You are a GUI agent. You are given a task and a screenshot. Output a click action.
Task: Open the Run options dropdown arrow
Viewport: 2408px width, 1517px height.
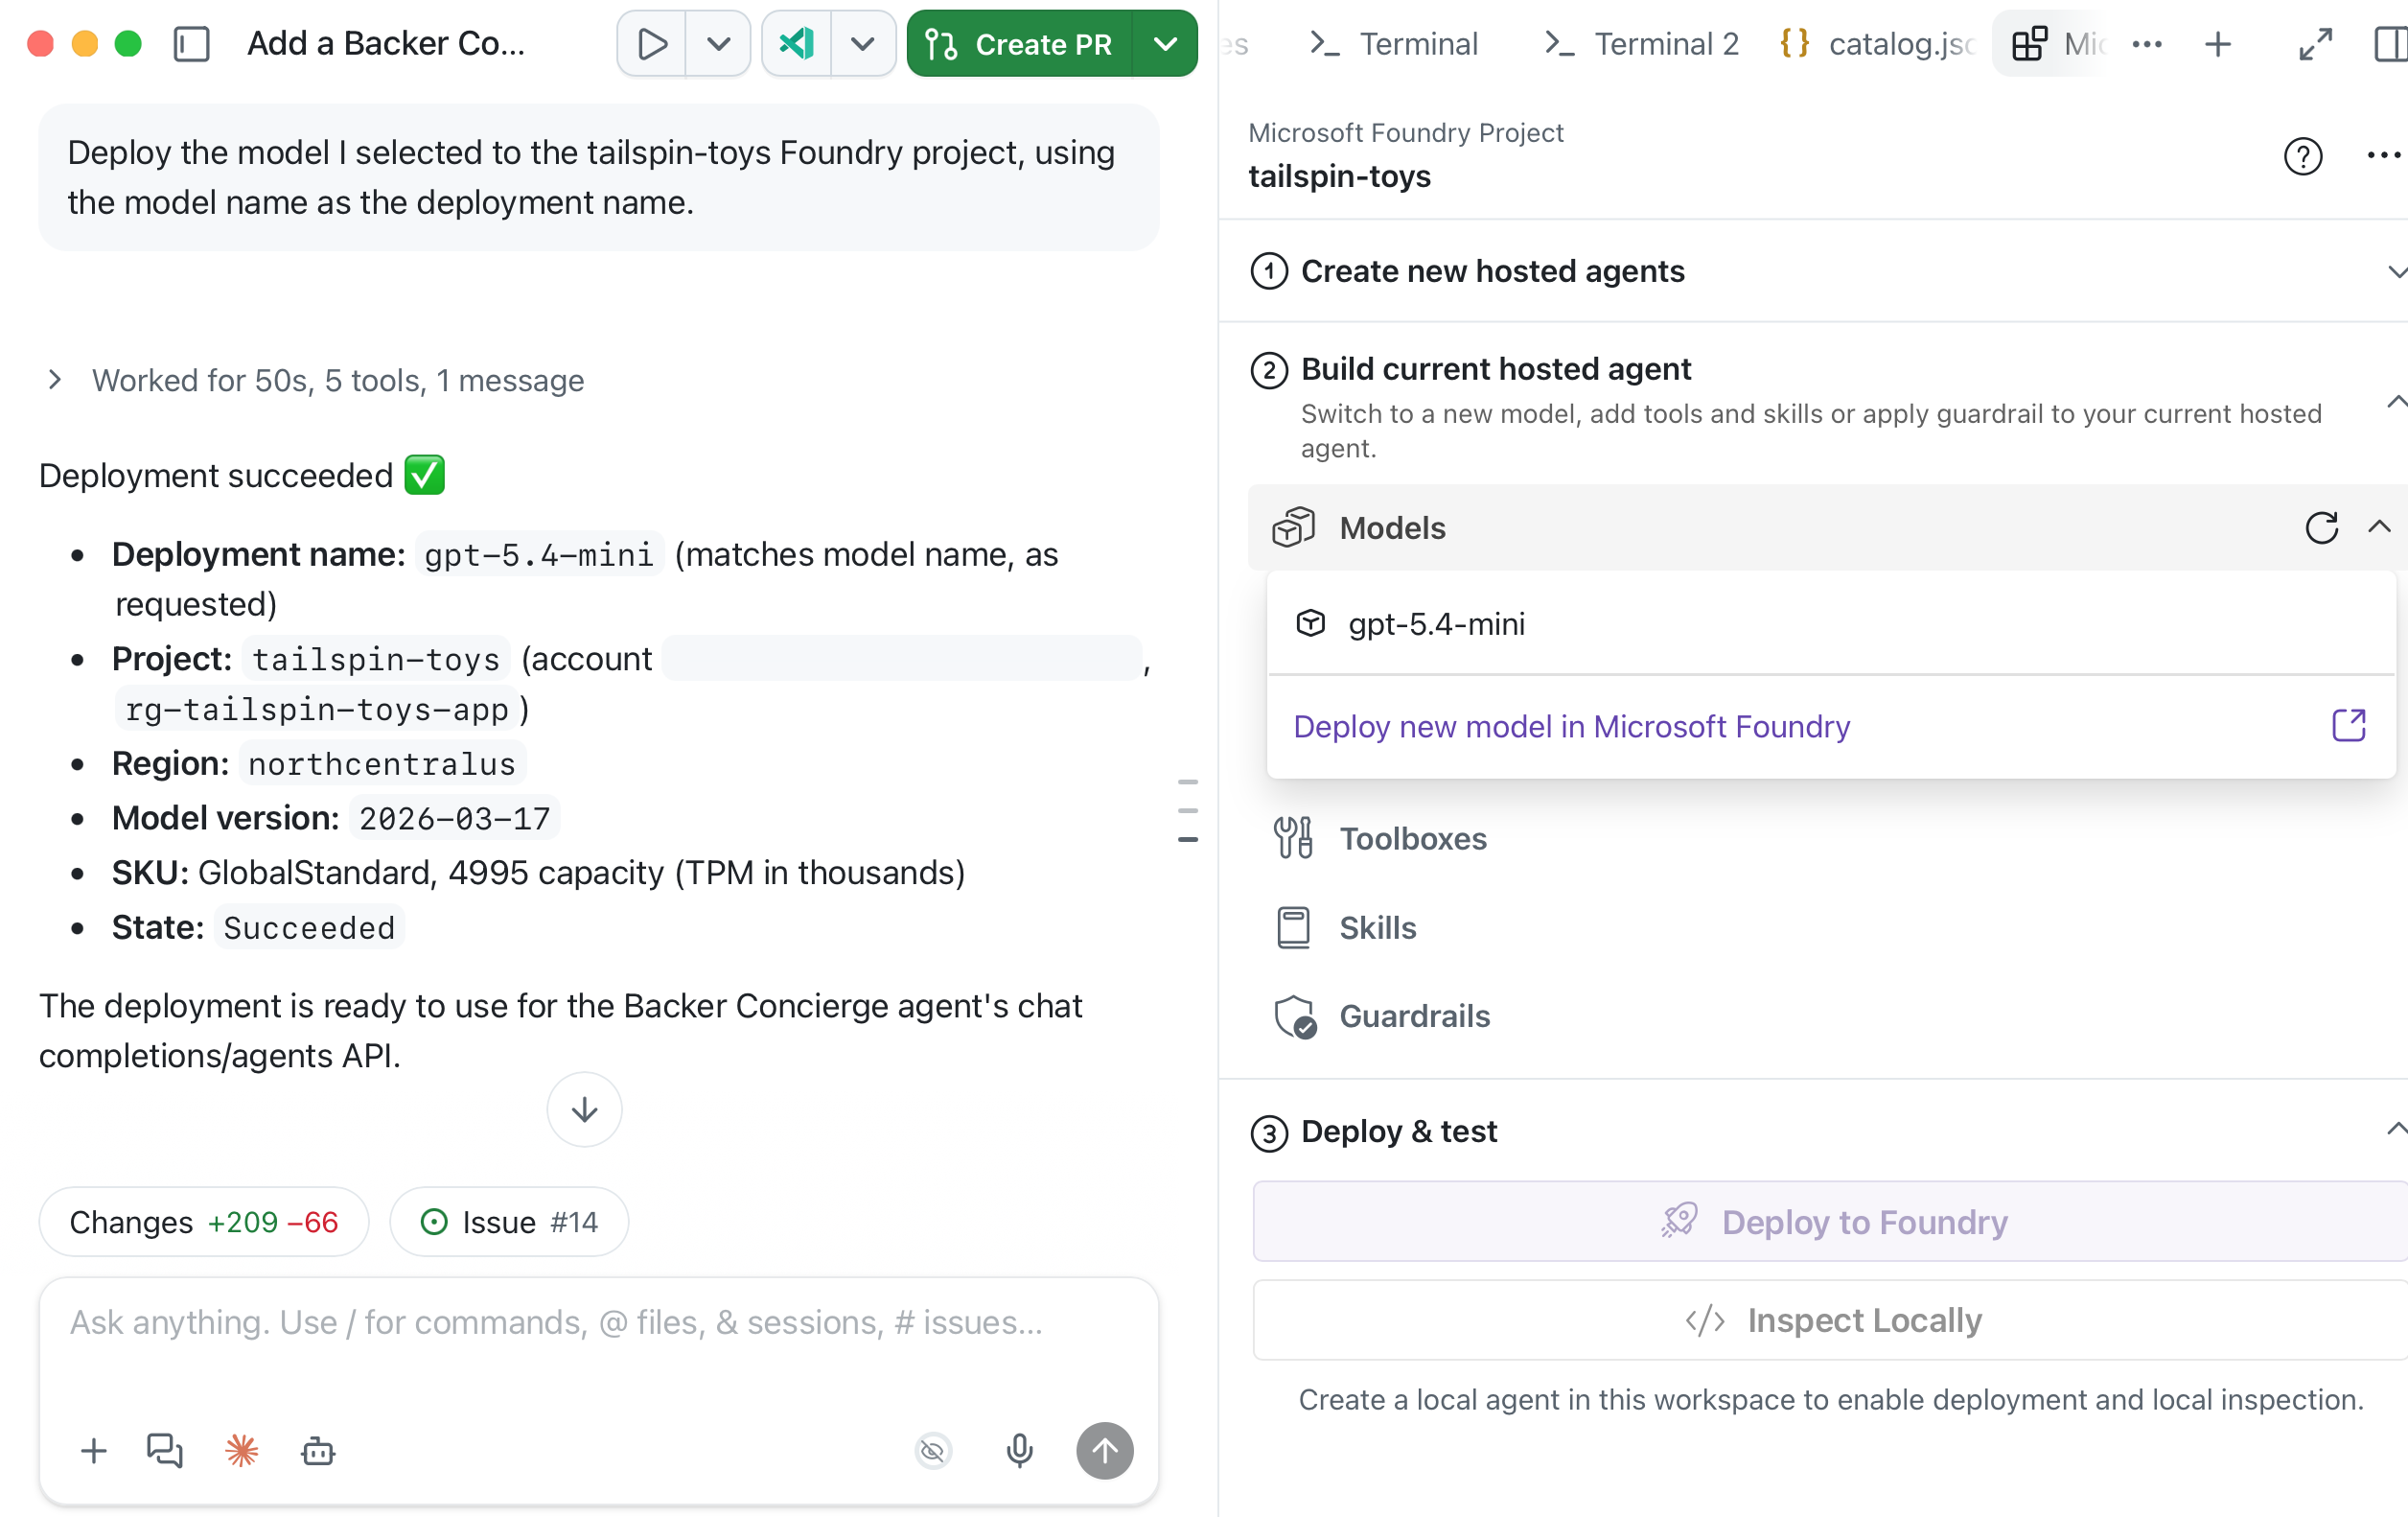click(x=718, y=44)
